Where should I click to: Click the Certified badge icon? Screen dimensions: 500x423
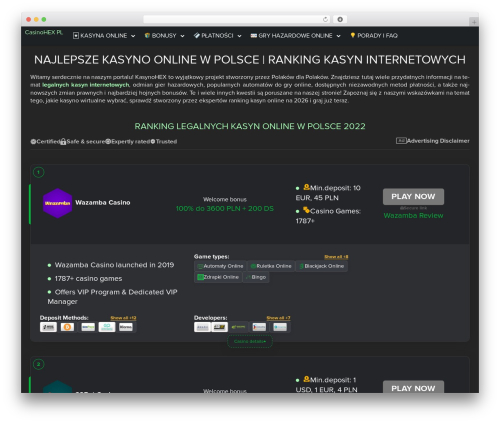click(x=33, y=142)
